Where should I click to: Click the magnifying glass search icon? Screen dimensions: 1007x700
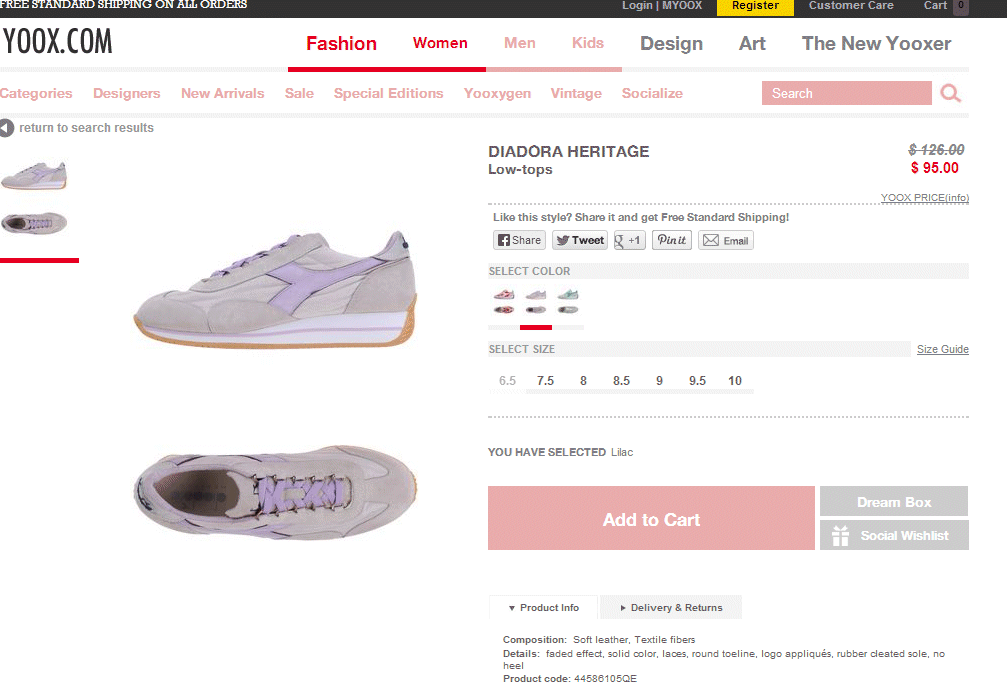(x=950, y=94)
